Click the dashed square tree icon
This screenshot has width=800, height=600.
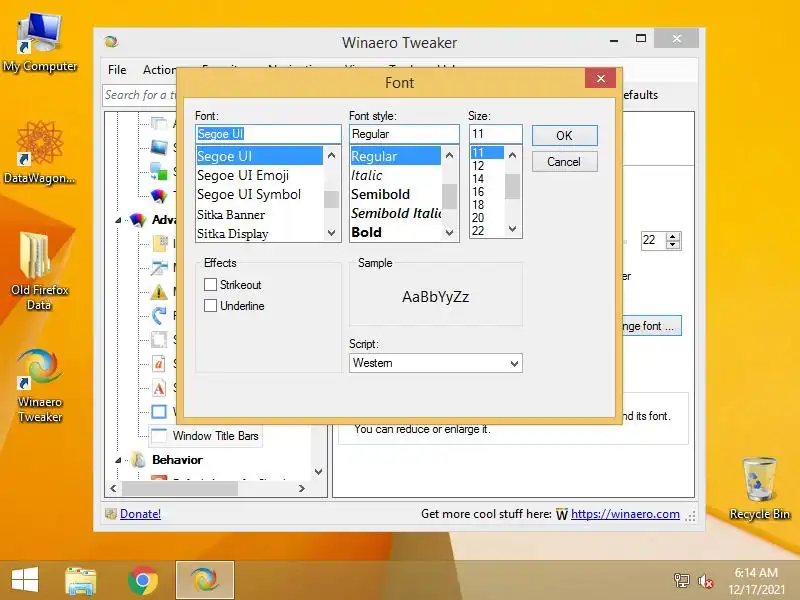[x=159, y=339]
